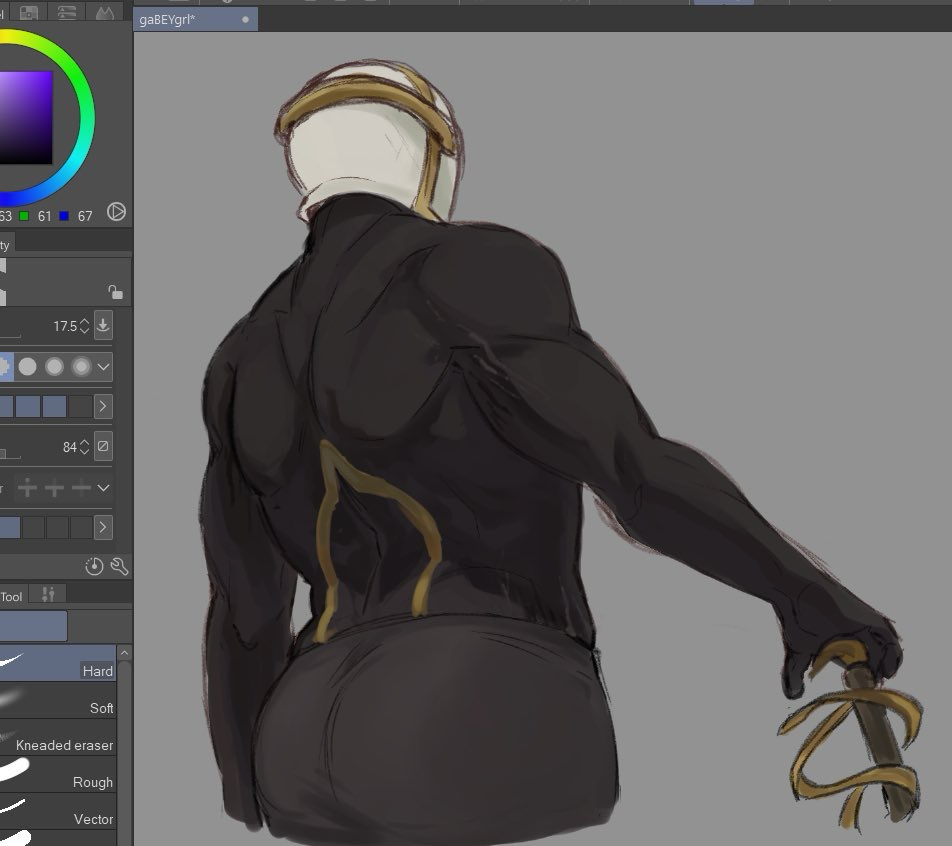Screen dimensions: 952x846
Task: Select the second anti-aliasing circle option
Action: [28, 367]
